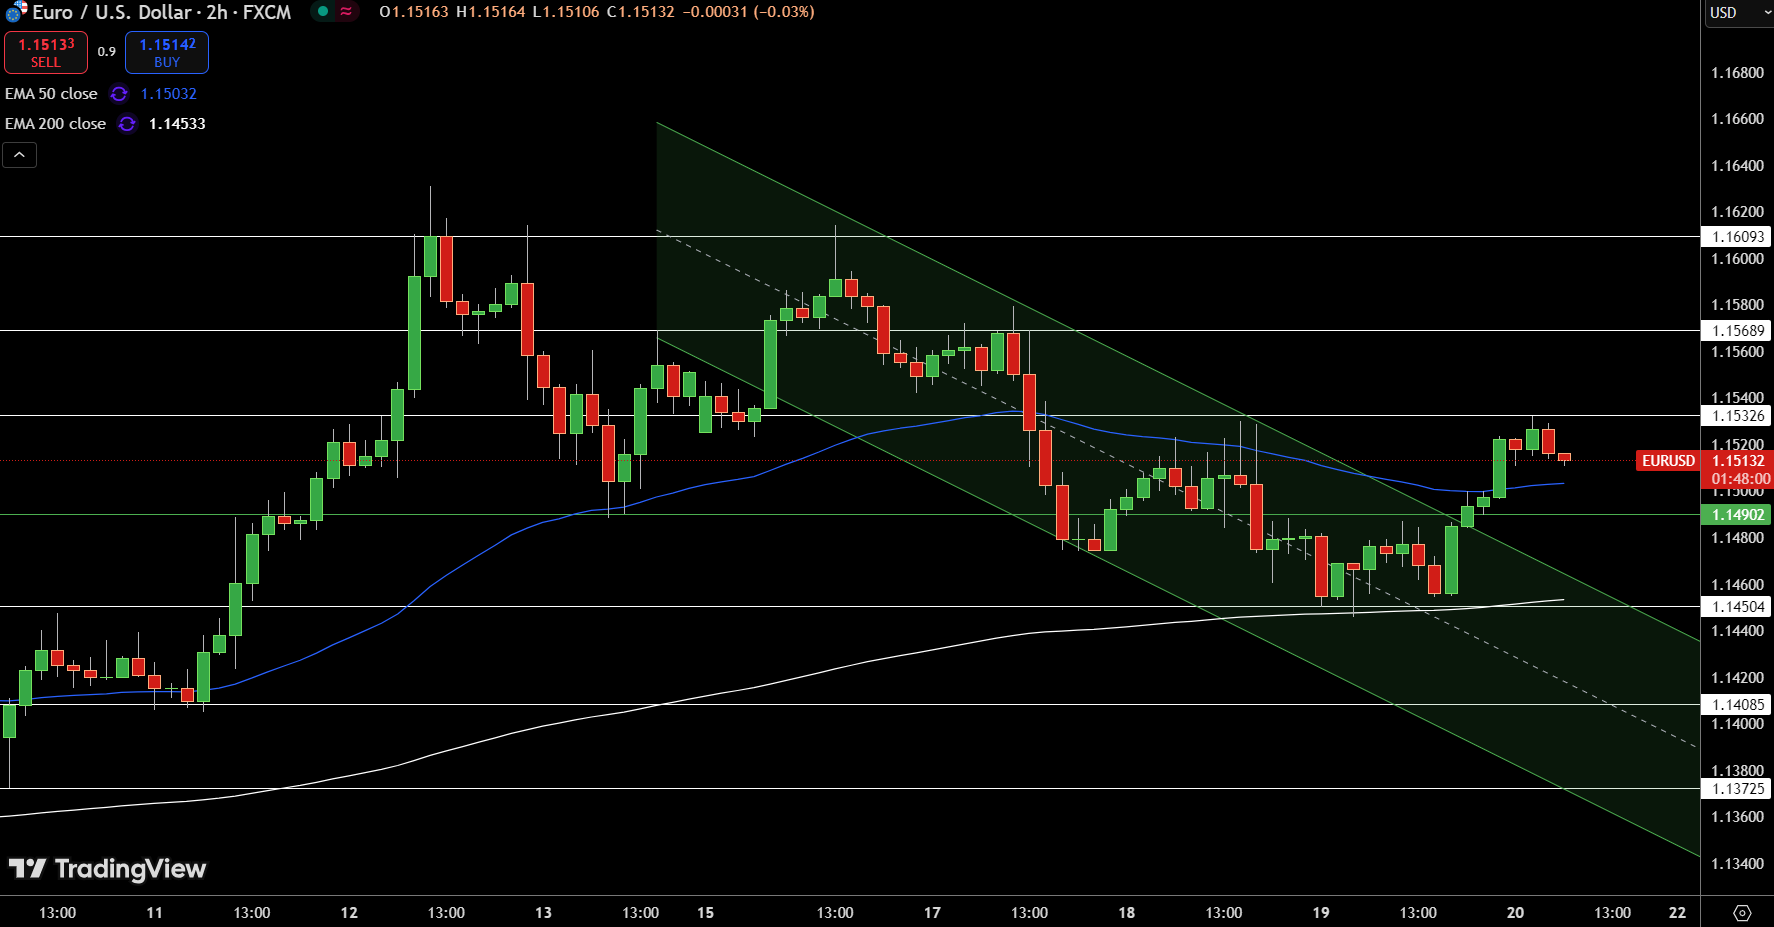Click the 1.15689 price level label
Viewport: 1774px width, 927px height.
tap(1736, 331)
